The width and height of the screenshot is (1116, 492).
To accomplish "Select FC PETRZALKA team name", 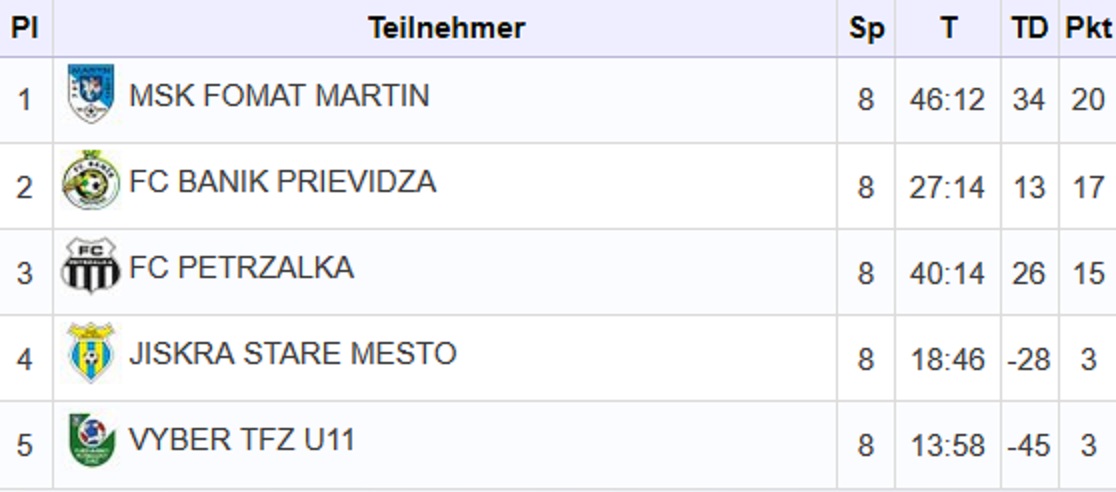I will pyautogui.click(x=241, y=268).
